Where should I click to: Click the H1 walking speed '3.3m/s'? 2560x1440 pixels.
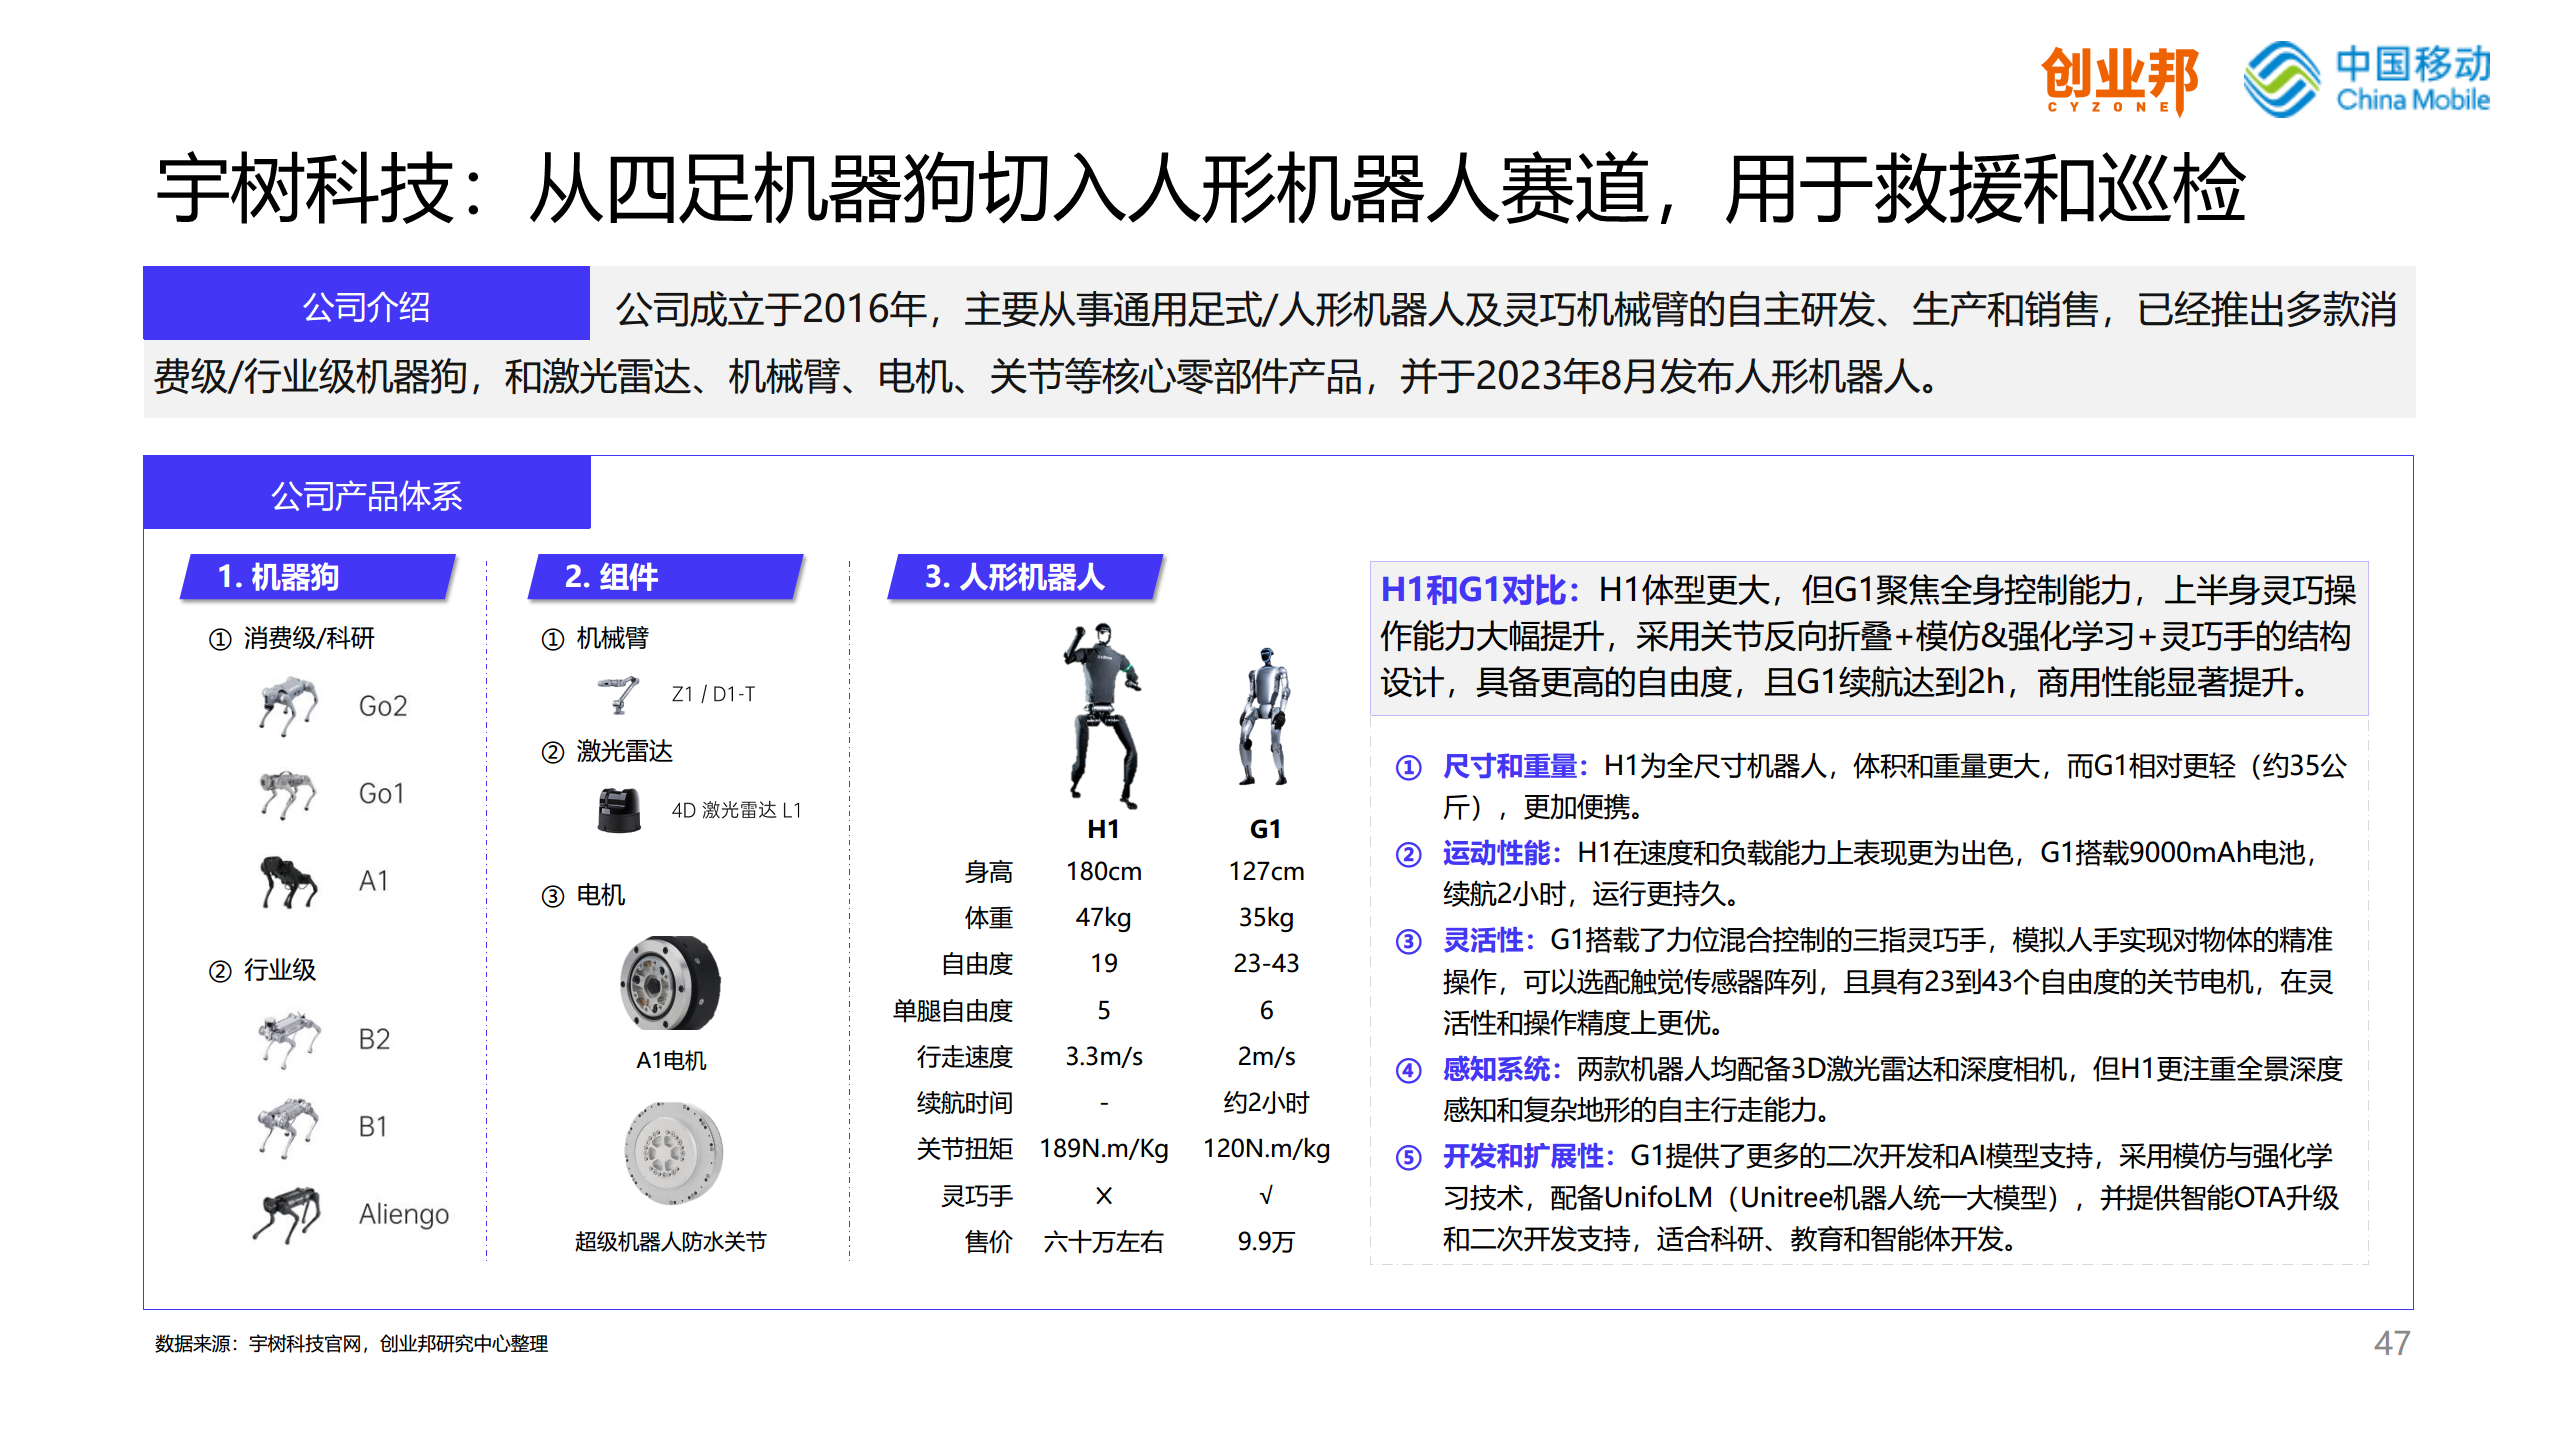click(1103, 1056)
